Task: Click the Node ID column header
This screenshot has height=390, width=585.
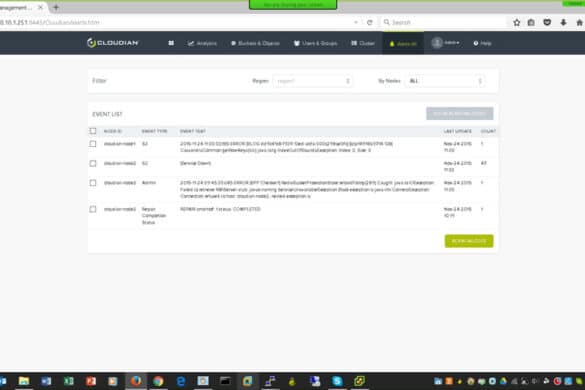Action: pos(113,131)
